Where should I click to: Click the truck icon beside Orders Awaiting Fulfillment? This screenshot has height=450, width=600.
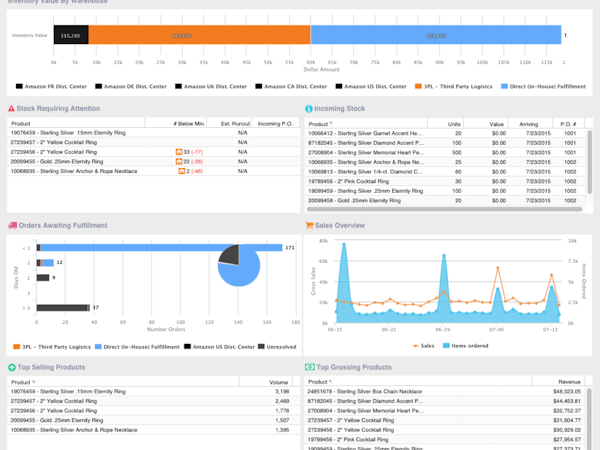click(x=13, y=226)
